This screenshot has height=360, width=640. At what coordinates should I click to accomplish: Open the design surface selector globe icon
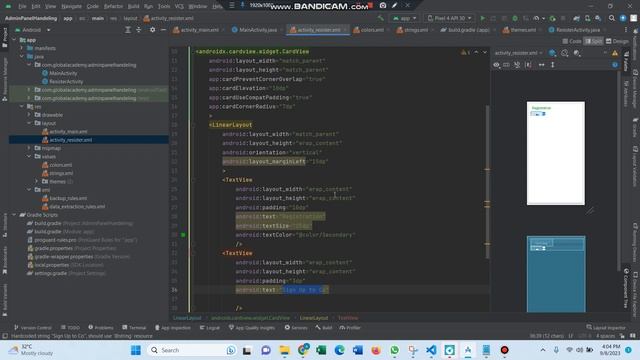pos(552,53)
